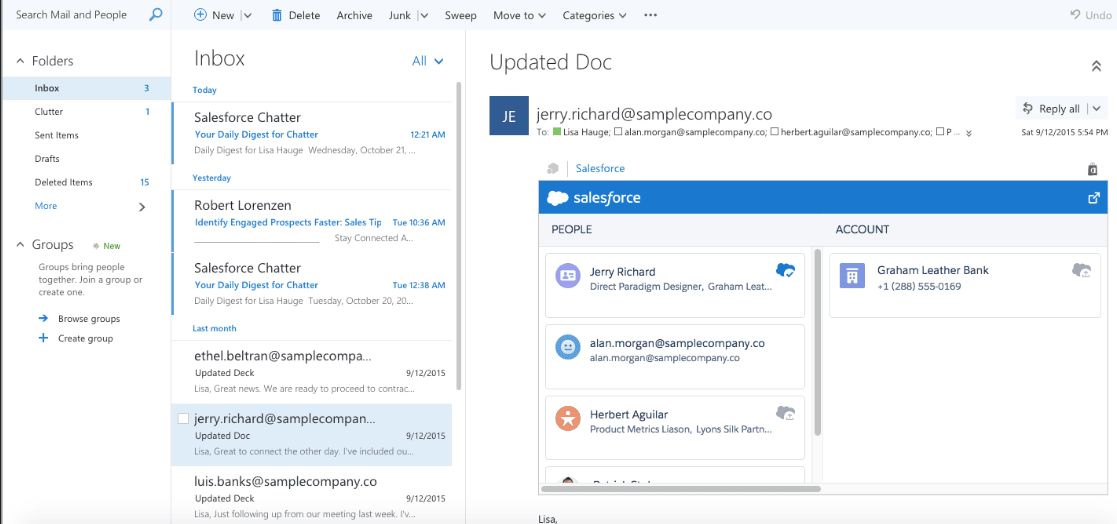Tick the checkbox on jerry.richard email

pyautogui.click(x=183, y=419)
